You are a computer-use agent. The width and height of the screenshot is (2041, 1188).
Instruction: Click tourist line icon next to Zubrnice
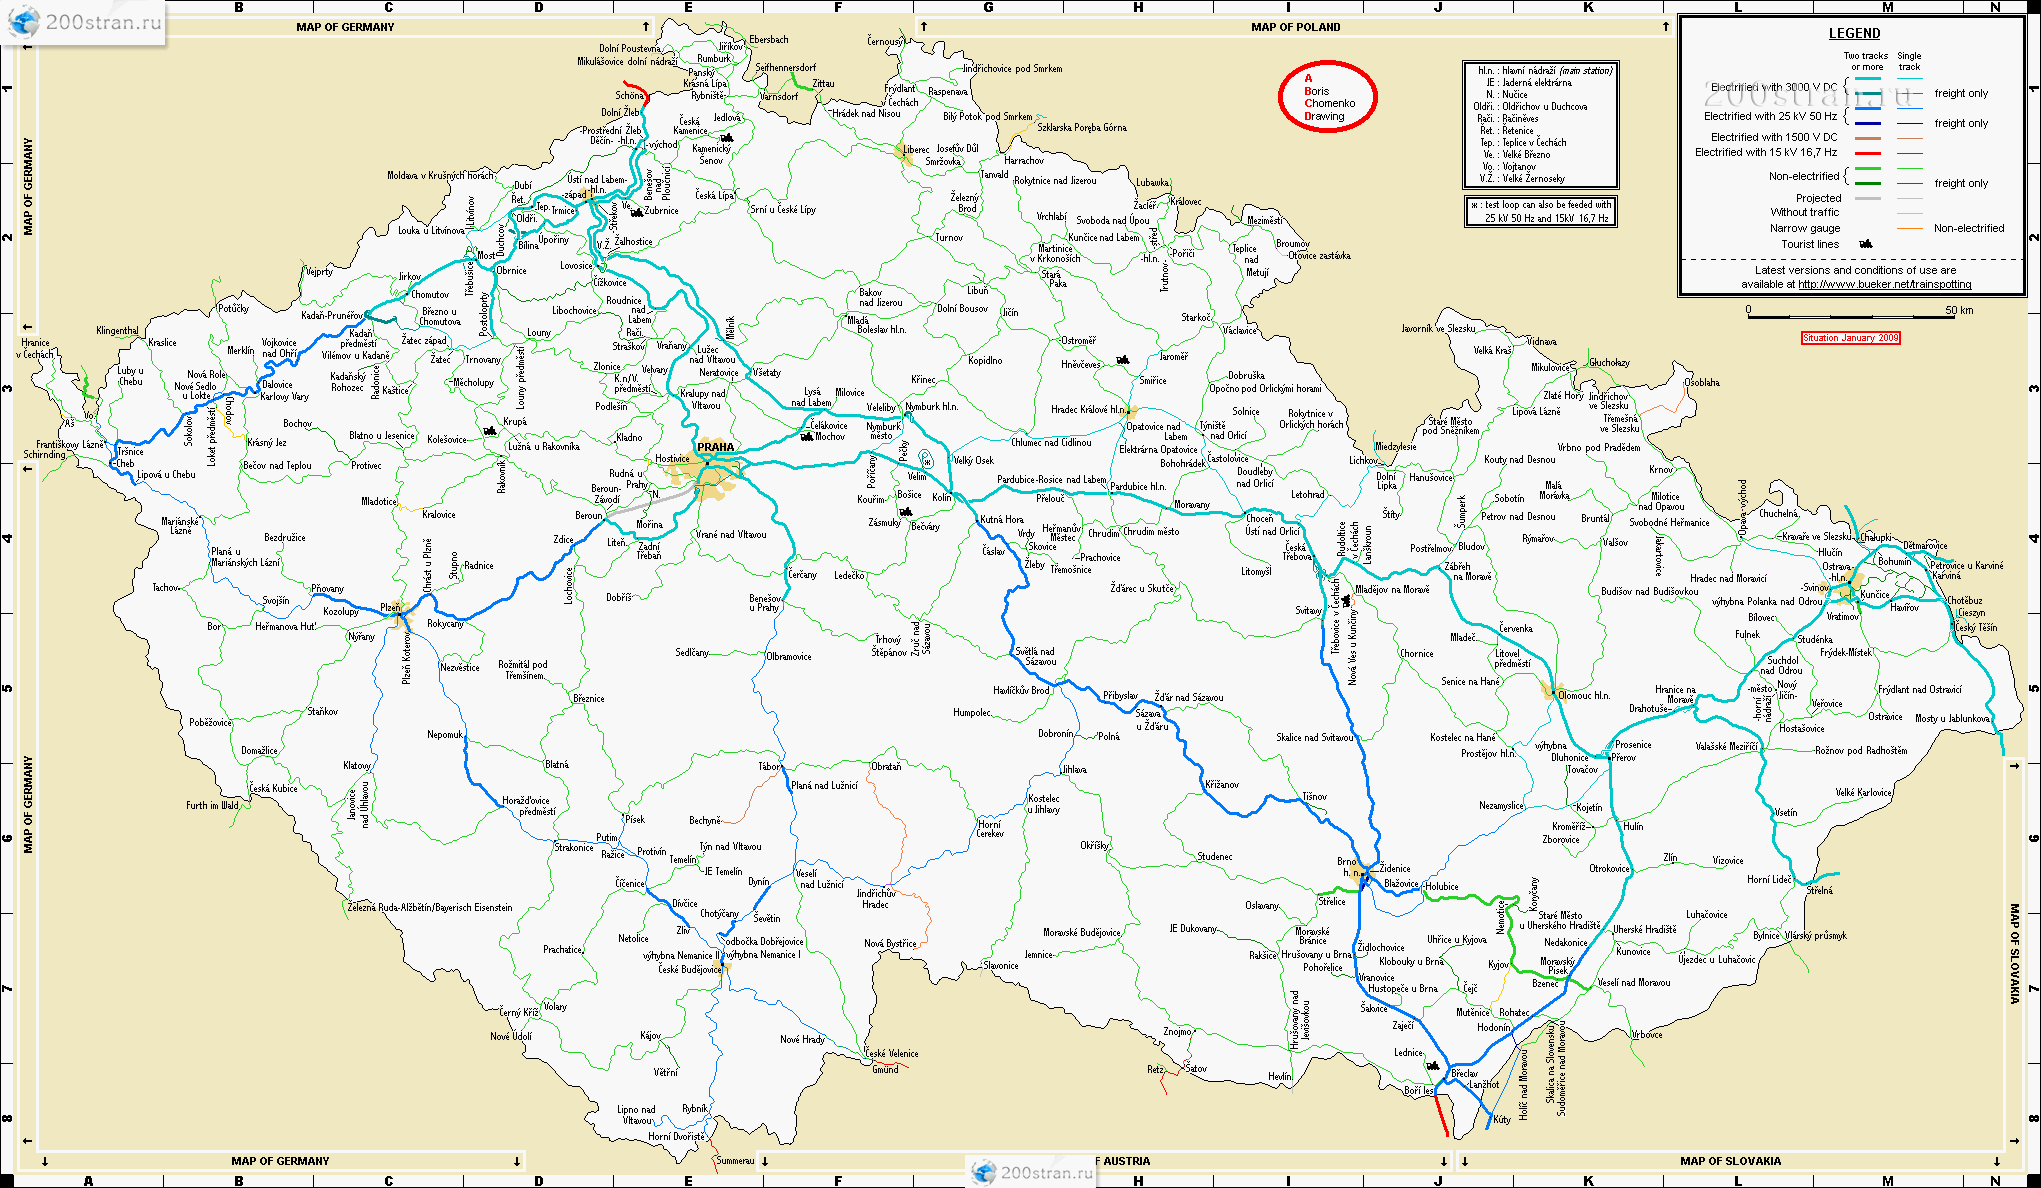[636, 211]
